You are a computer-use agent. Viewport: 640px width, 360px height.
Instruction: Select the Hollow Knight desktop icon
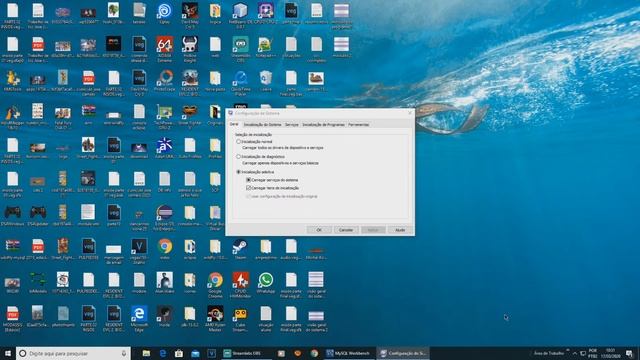(190, 48)
